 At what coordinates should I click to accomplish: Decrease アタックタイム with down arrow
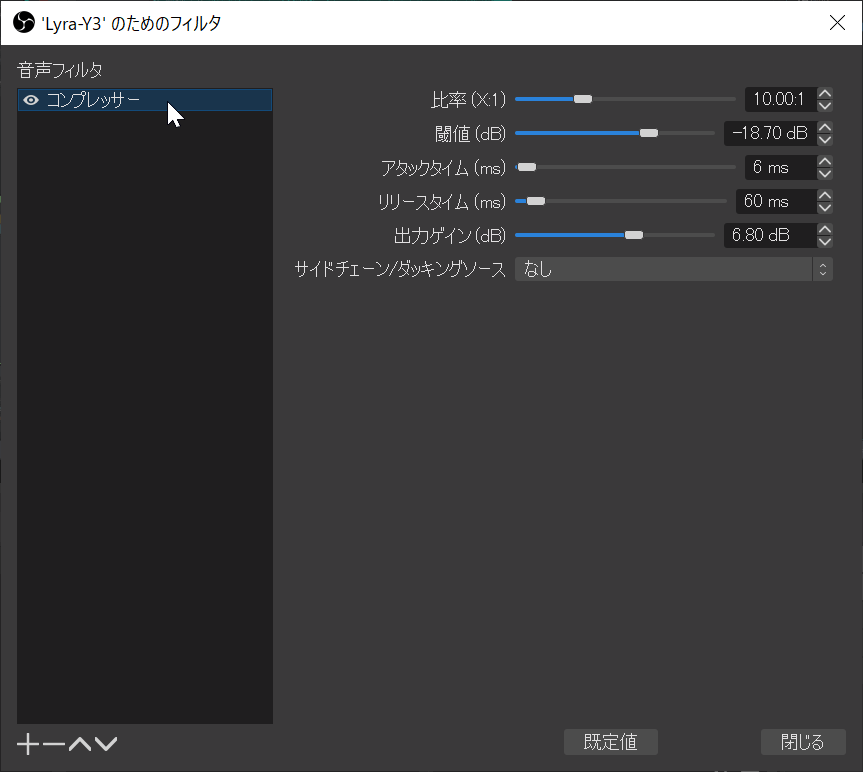point(824,174)
